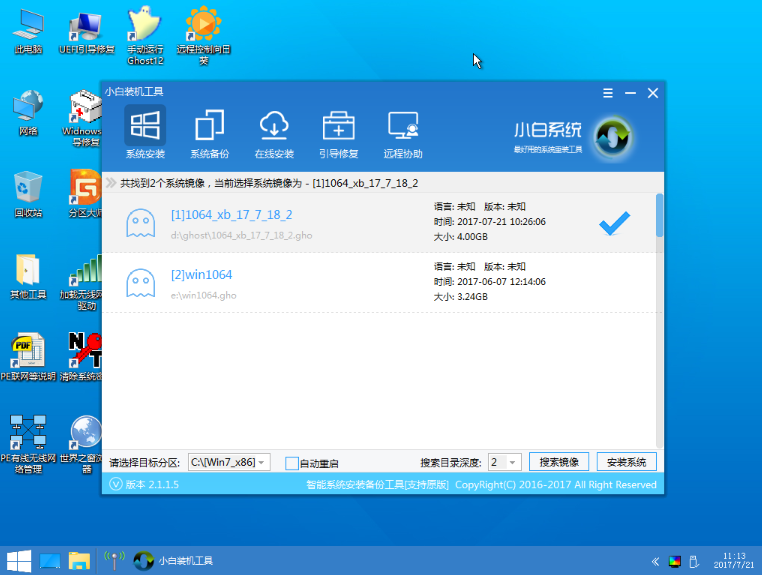Screen dimensions: 762x575
Task: Select the 系统安装 toolbar icon
Action: 145,132
